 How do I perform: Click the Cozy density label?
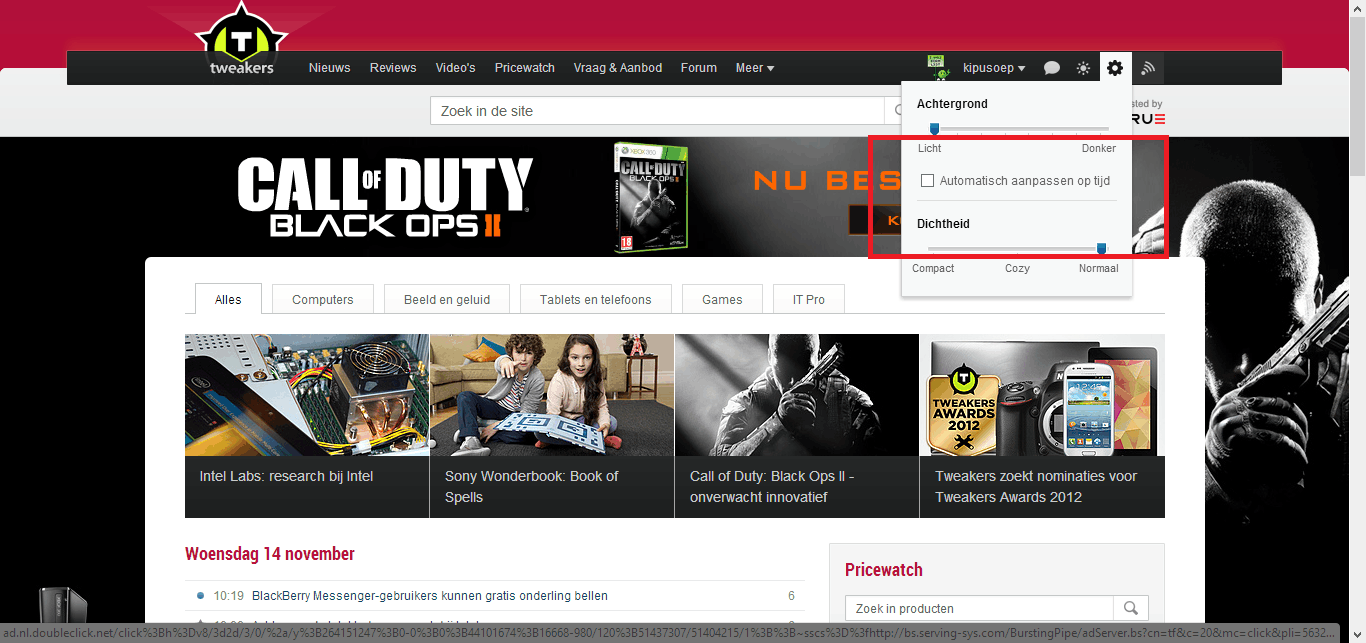pyautogui.click(x=1017, y=268)
